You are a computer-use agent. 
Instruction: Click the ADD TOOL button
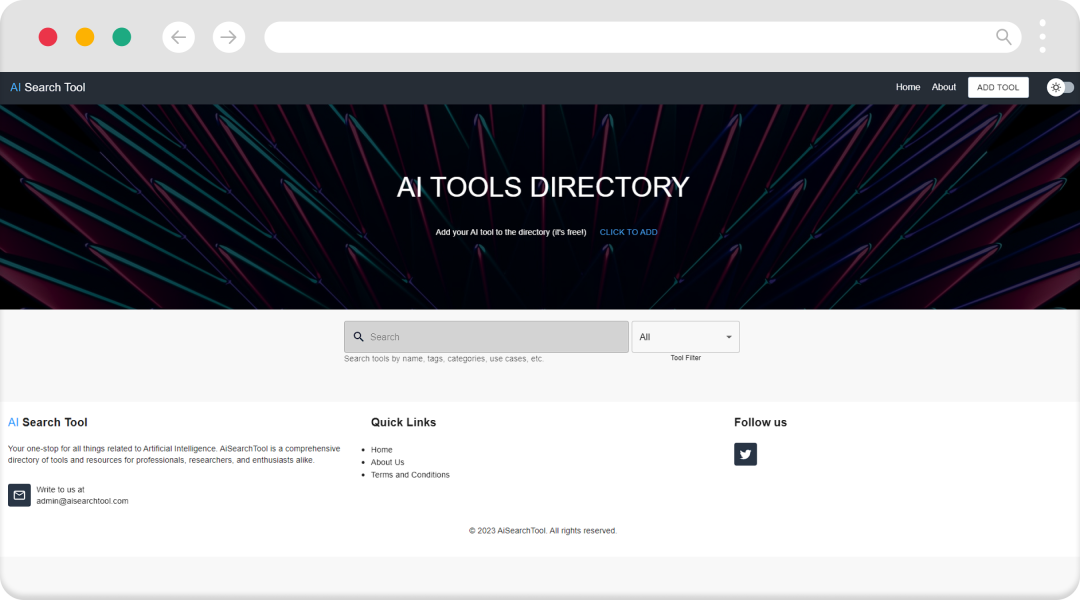pos(998,87)
